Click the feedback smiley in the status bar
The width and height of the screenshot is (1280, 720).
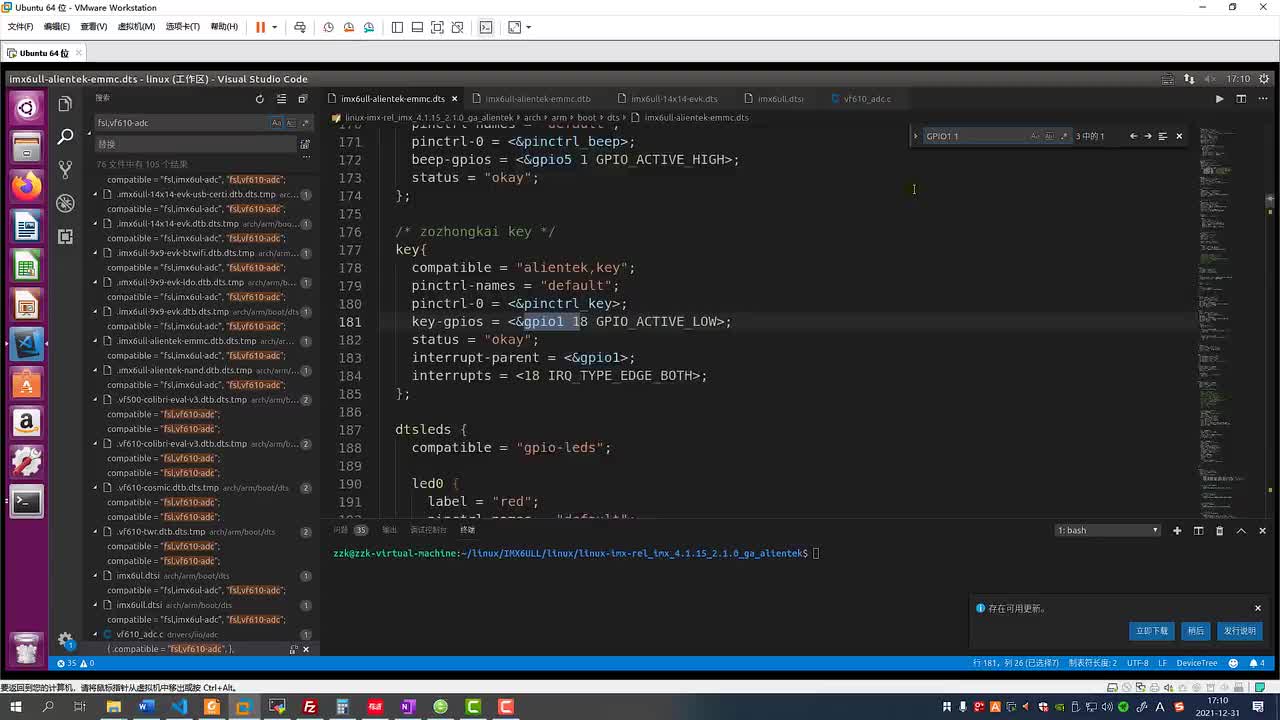coord(1235,663)
